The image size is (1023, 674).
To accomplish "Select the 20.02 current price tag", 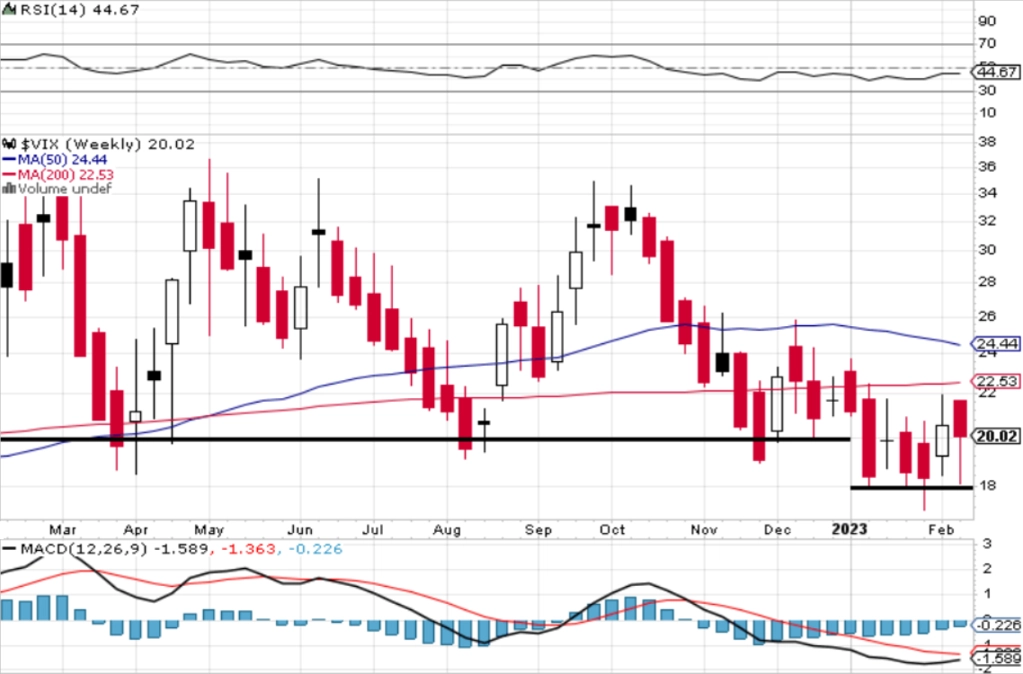I will pyautogui.click(x=995, y=436).
